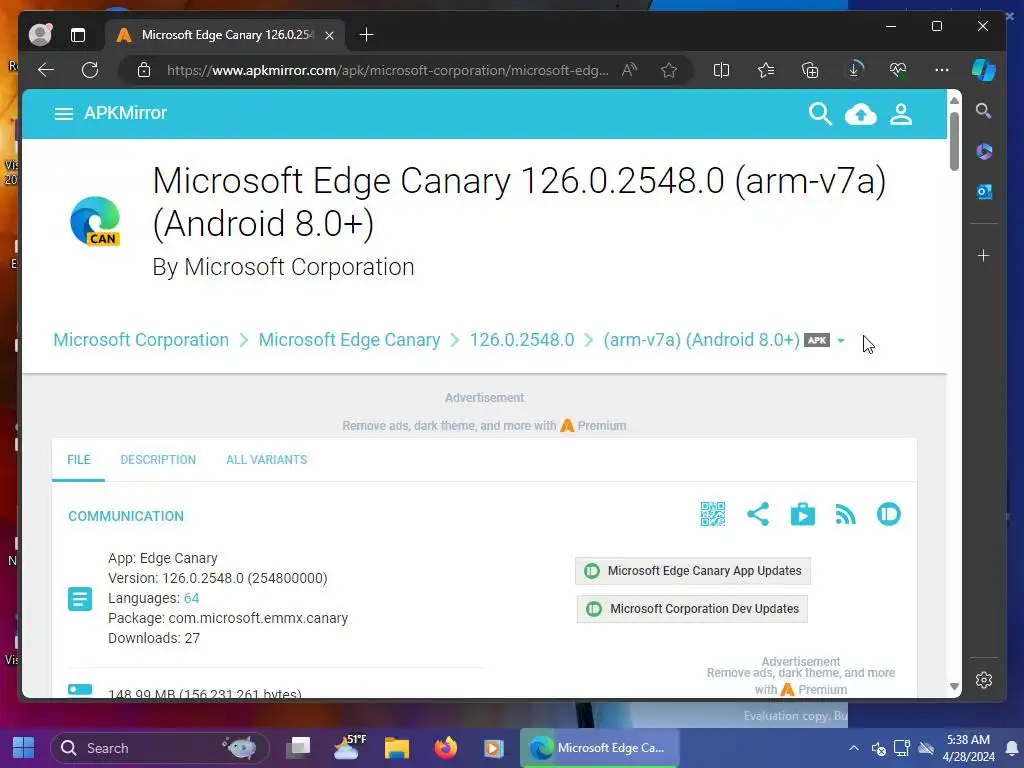This screenshot has height=768, width=1024.
Task: Open the APKMirror hamburger menu
Action: pyautogui.click(x=63, y=114)
